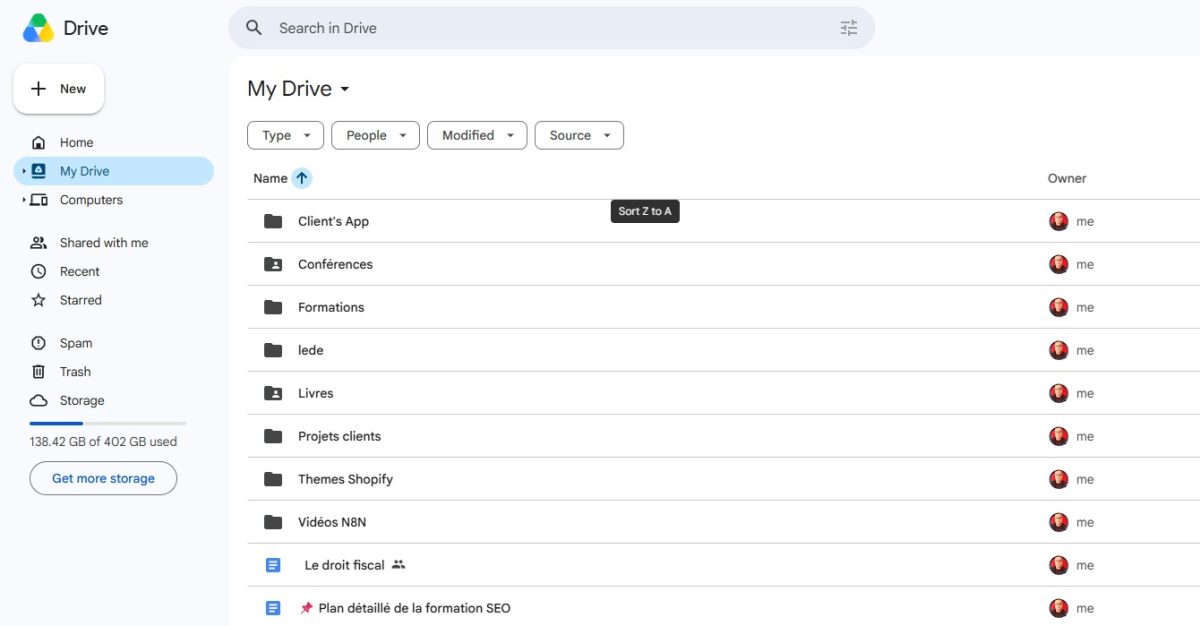1200x626 pixels.
Task: Click the Le droit fiscal document icon
Action: pyautogui.click(x=273, y=565)
